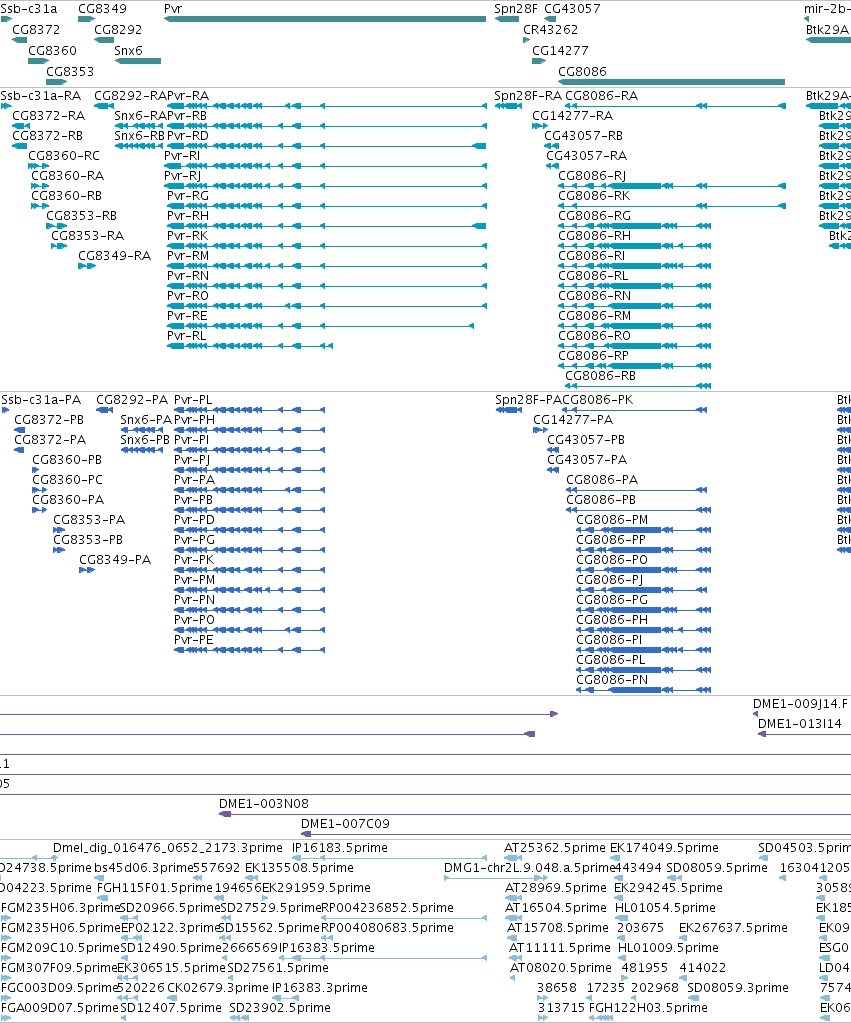Select EST label 'HL01054.5prime'
Viewport: 851px width, 1023px height.
pos(665,908)
